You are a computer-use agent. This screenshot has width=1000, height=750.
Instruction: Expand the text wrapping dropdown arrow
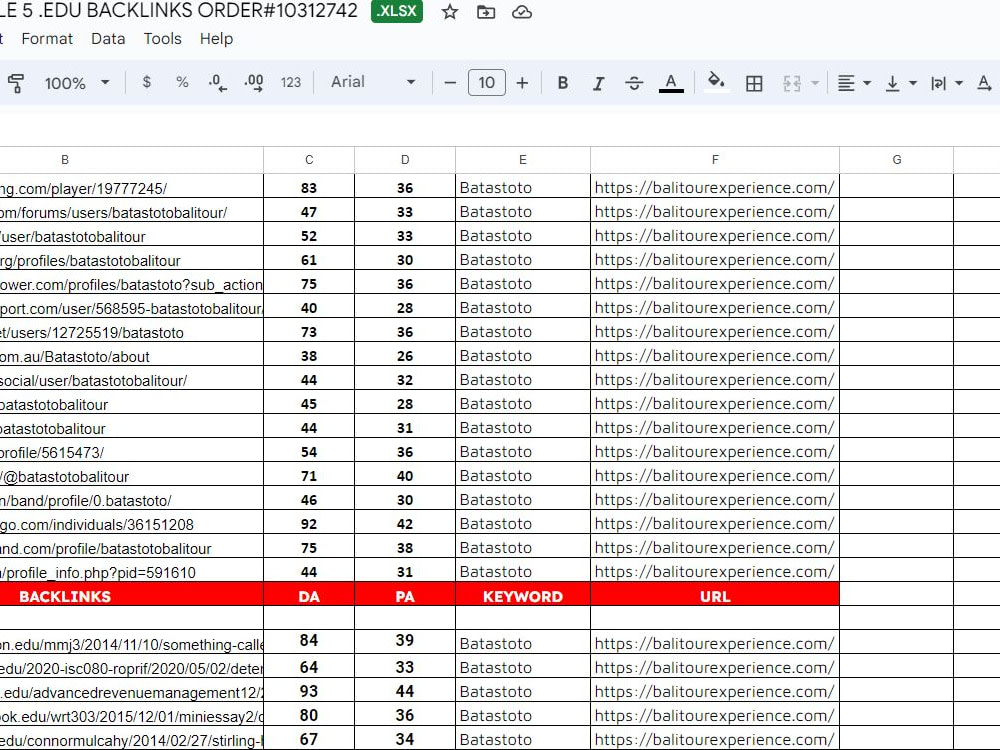pyautogui.click(x=959, y=83)
